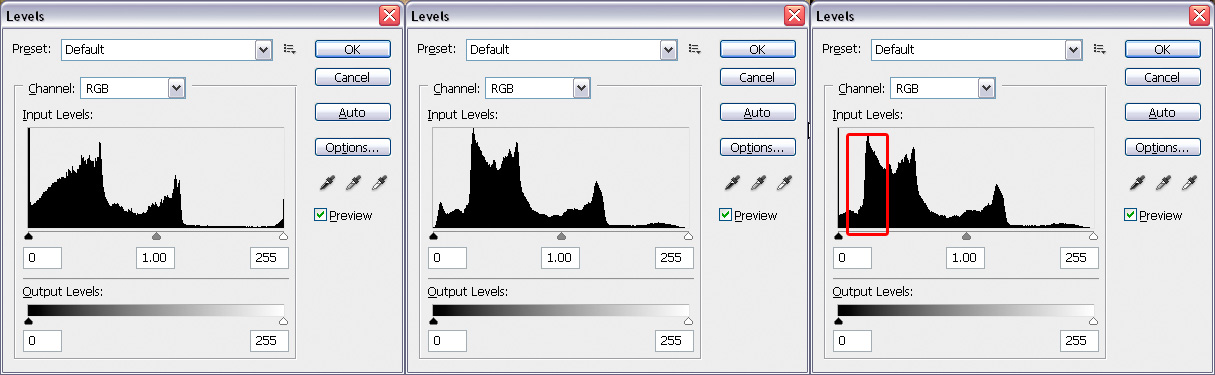The width and height of the screenshot is (1215, 375).
Task: Select the black point eyedropper in left dialog
Action: (x=327, y=183)
